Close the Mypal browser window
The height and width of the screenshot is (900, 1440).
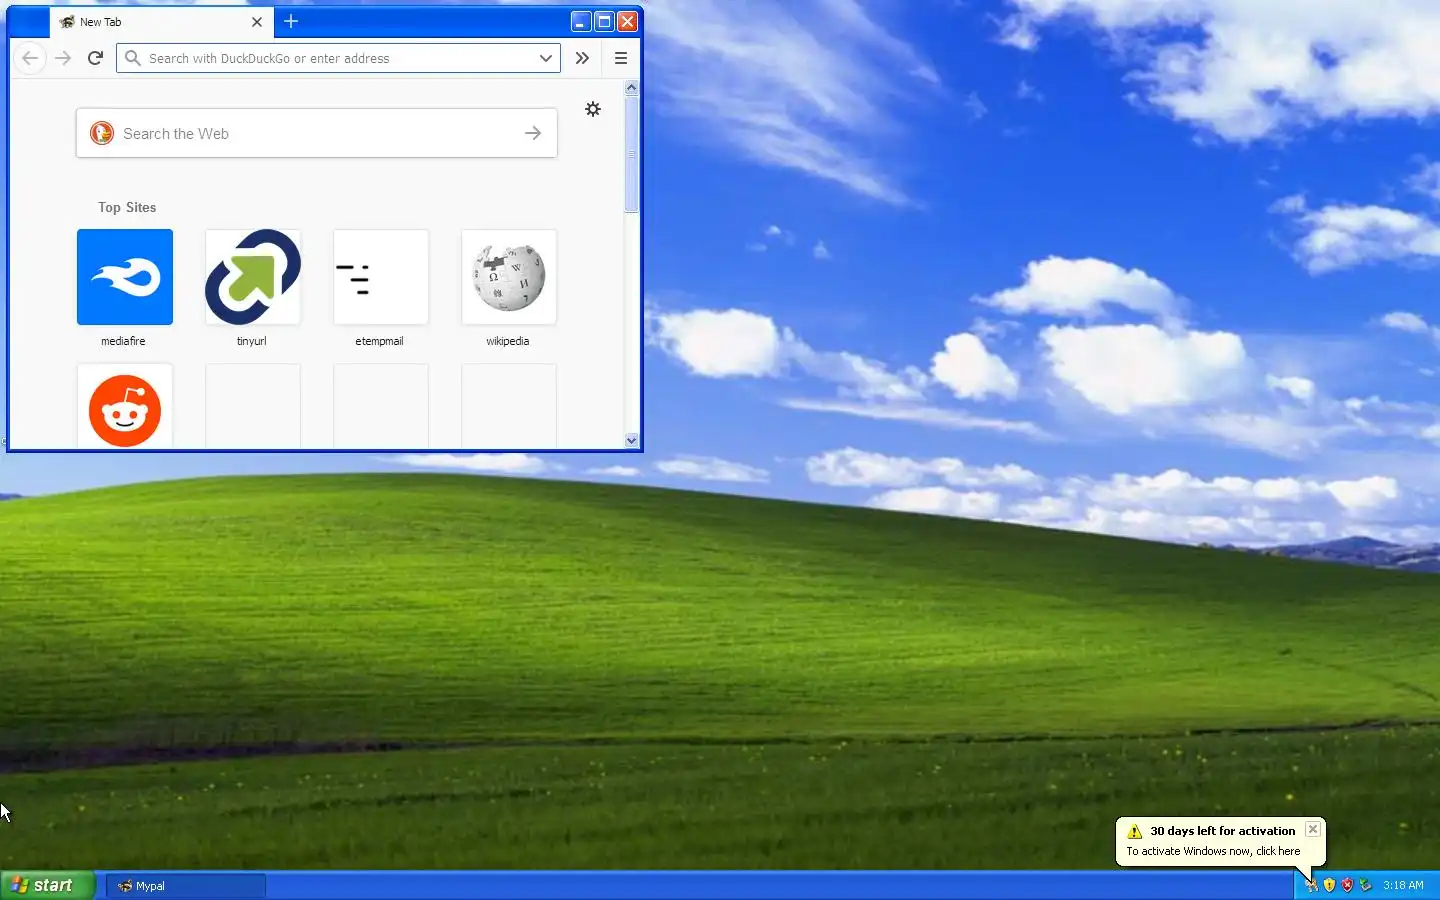tap(627, 21)
